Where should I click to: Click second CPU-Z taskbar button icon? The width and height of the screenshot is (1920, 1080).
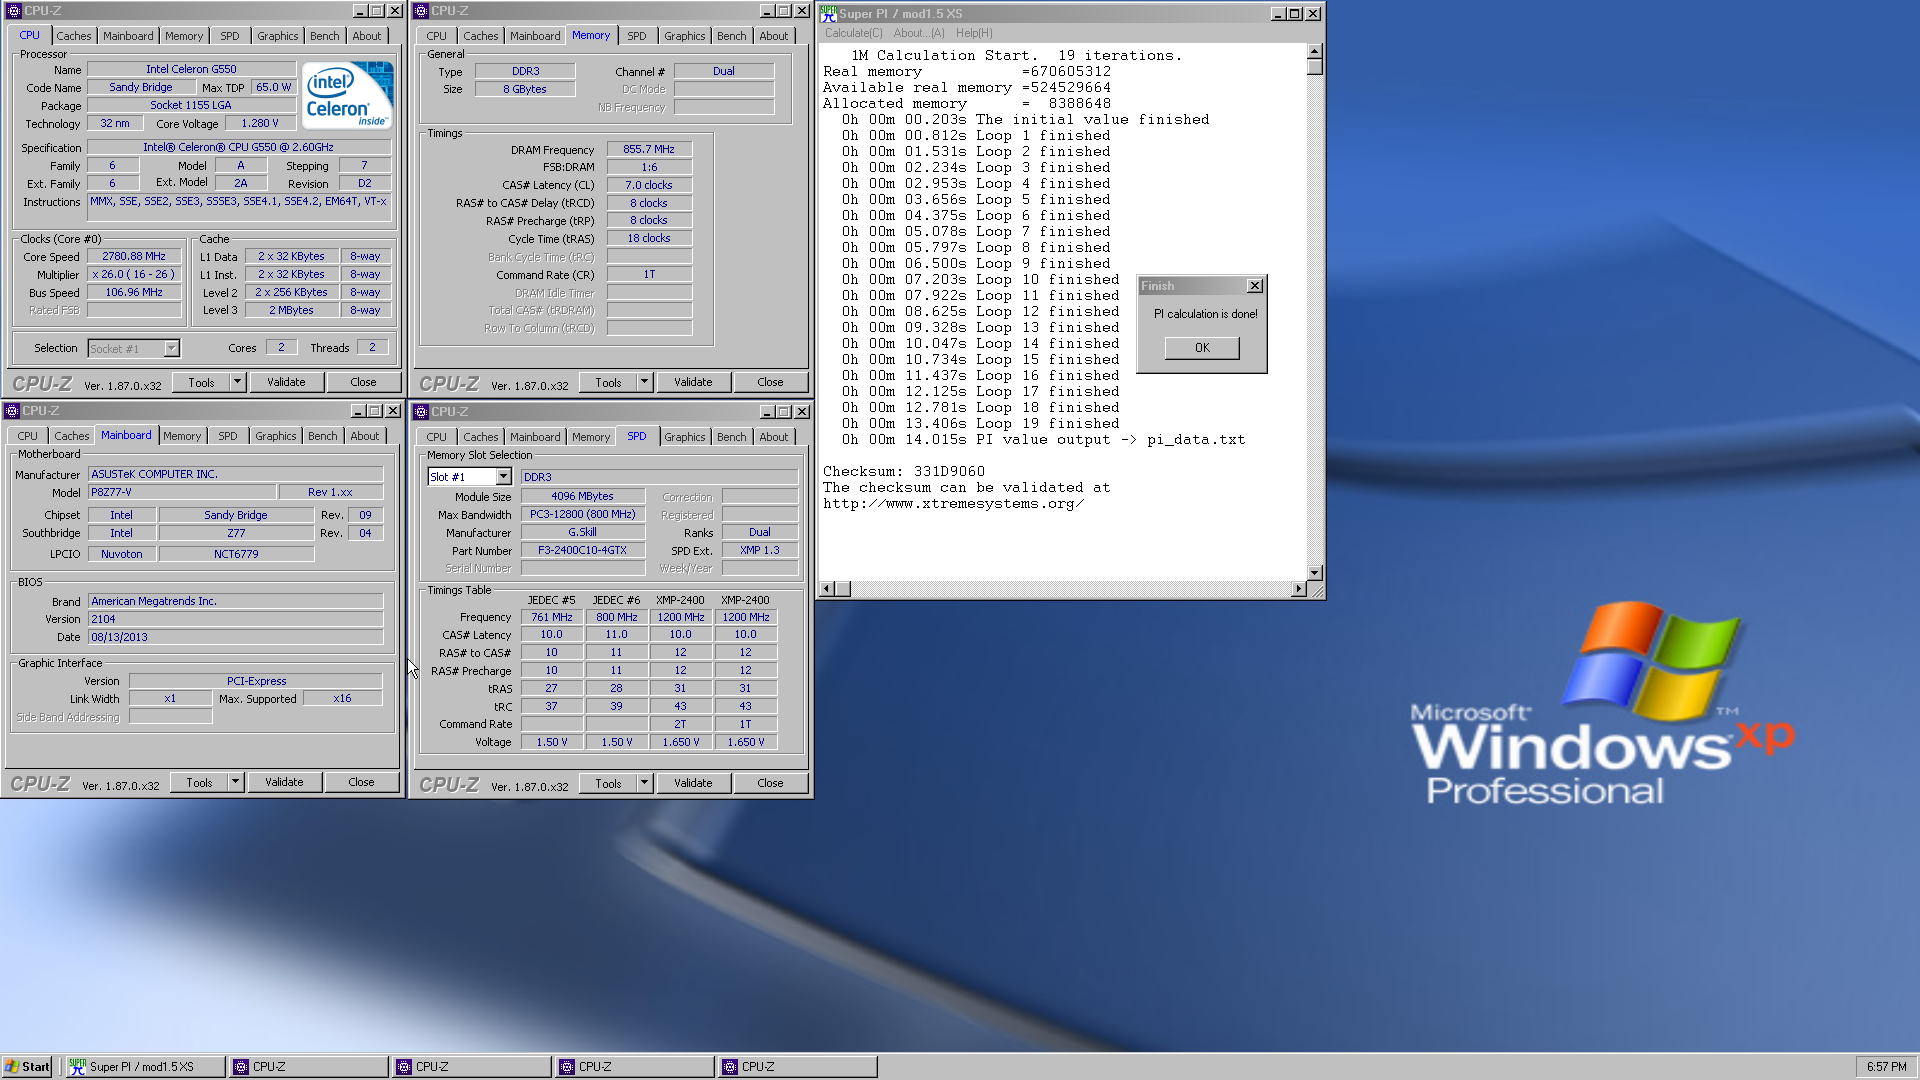point(403,1067)
